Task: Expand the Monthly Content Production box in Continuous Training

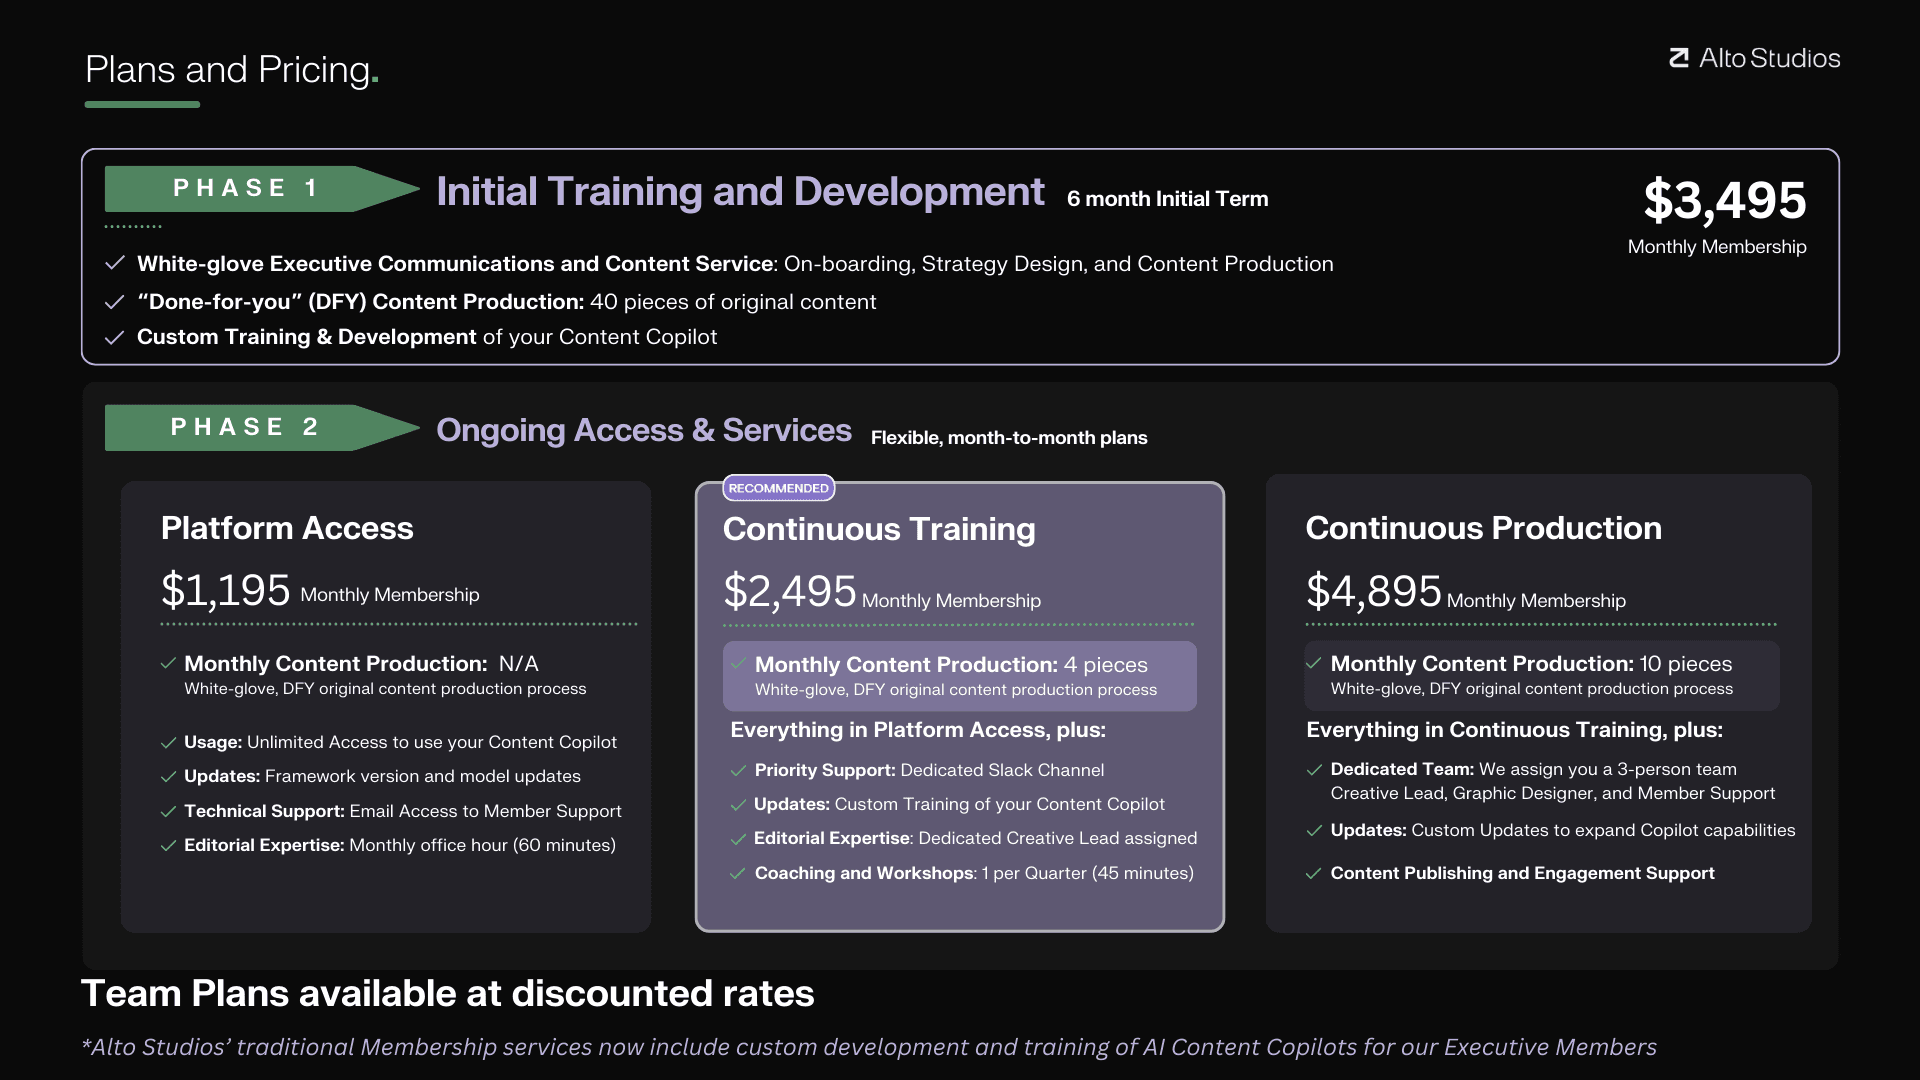Action: pos(959,675)
